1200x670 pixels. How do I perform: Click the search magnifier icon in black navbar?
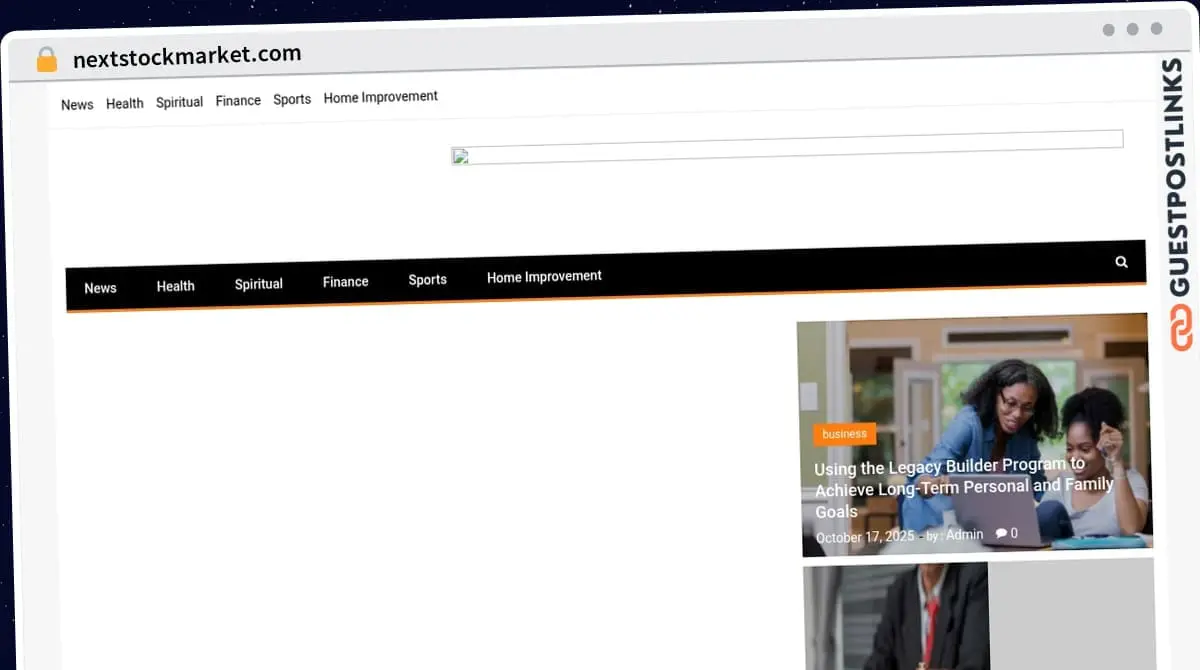pyautogui.click(x=1121, y=262)
